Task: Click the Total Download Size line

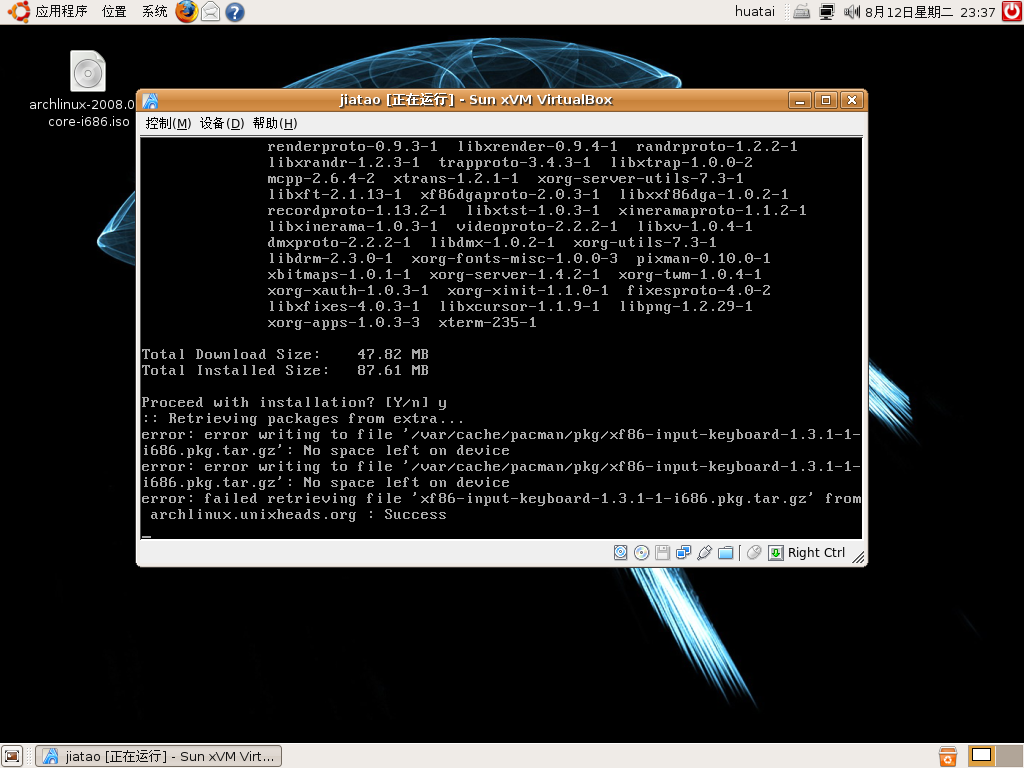Action: tap(285, 354)
